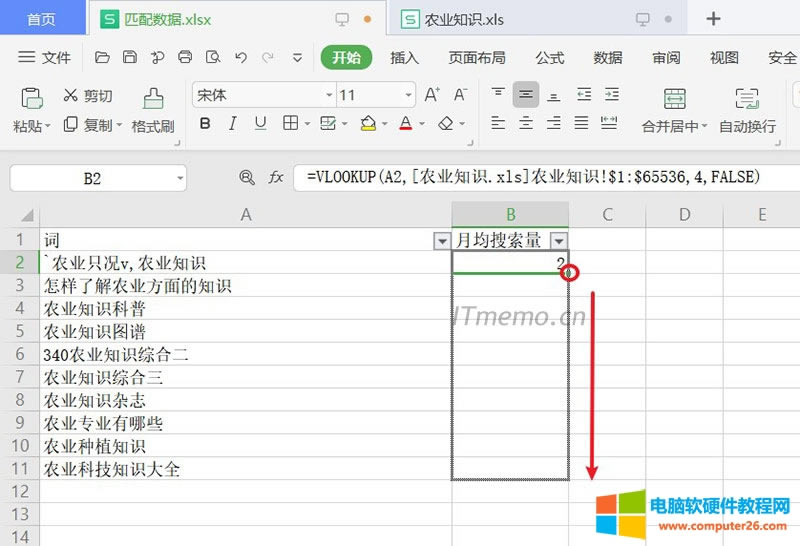Click the red font color button
The image size is (800, 546).
click(406, 124)
